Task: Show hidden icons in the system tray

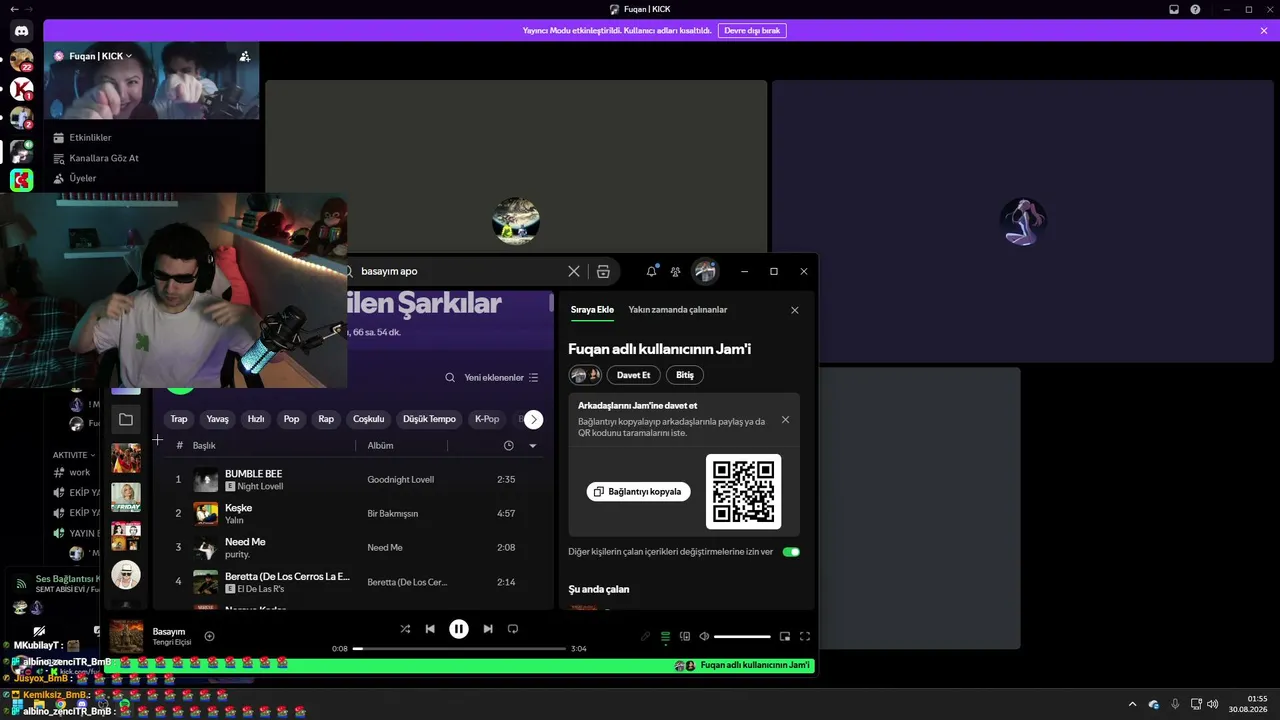Action: tap(1132, 704)
